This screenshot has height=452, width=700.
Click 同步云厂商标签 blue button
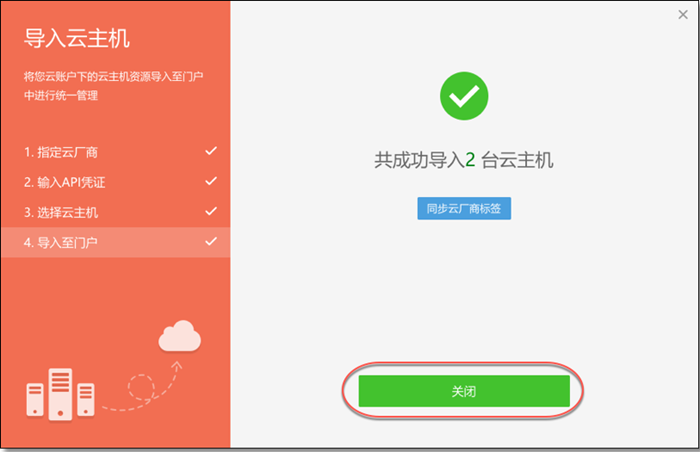464,209
